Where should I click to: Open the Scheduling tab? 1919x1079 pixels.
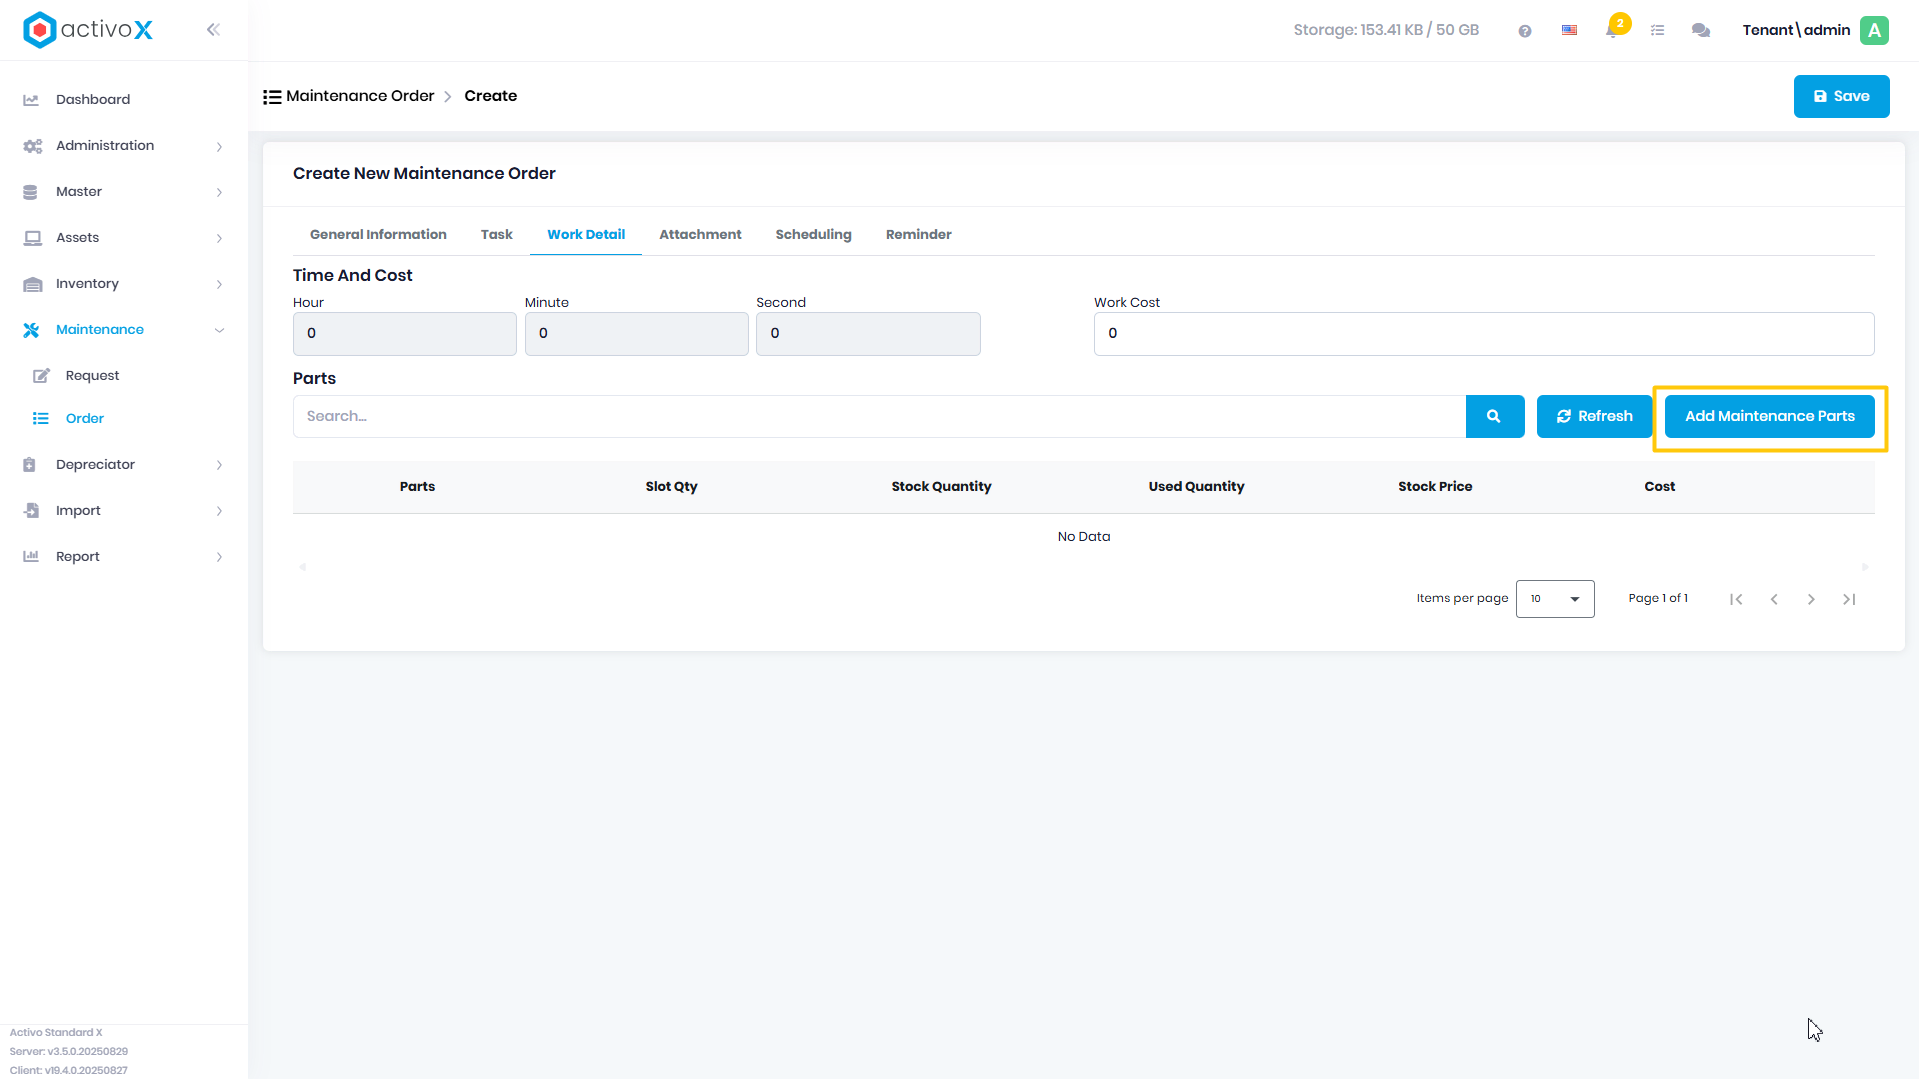tap(813, 235)
